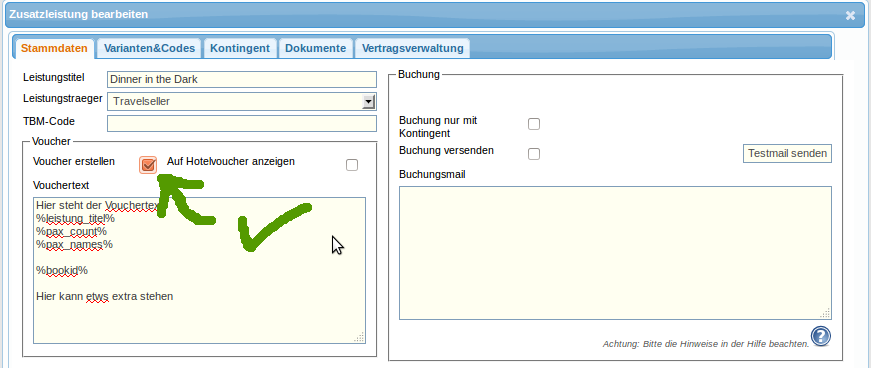The height and width of the screenshot is (368, 871).
Task: Close the Zusatzleistung bearbeiten dialog
Action: click(x=850, y=15)
